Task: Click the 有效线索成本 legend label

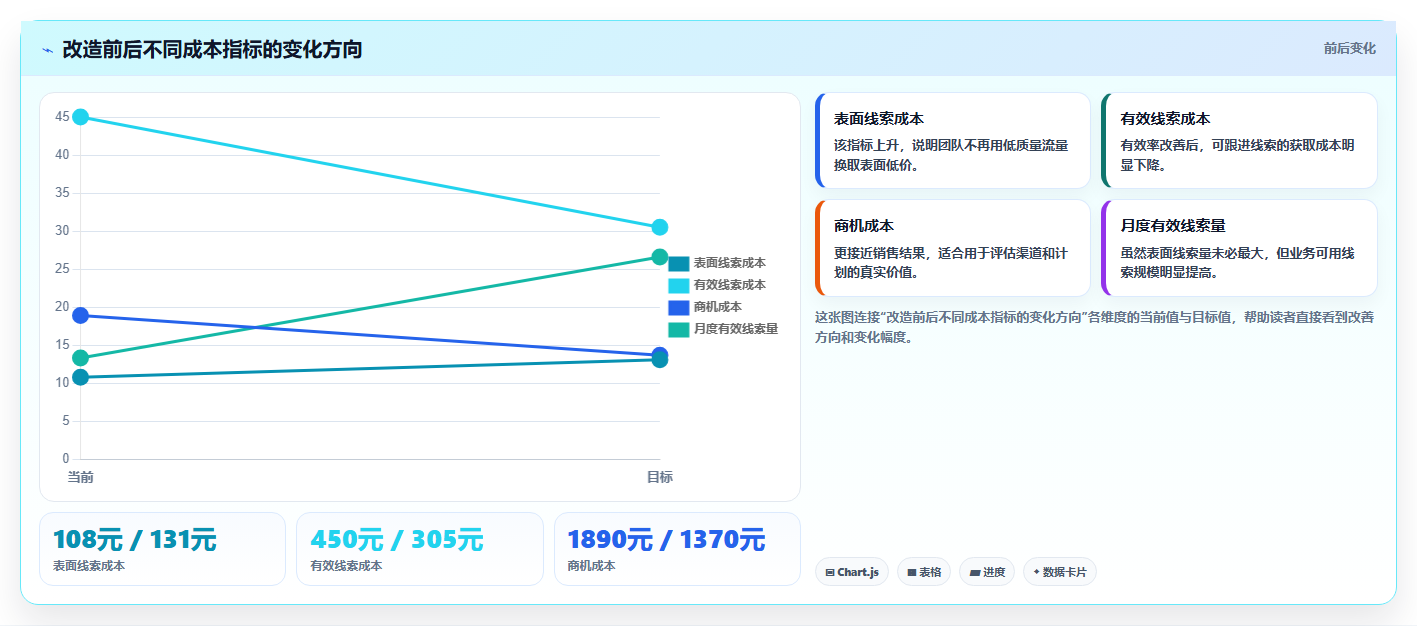Action: pos(730,286)
